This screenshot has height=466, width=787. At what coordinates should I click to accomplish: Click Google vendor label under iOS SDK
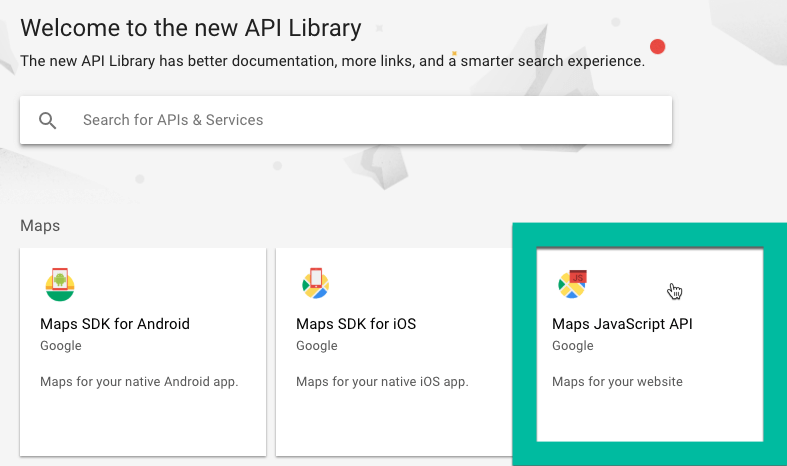click(x=317, y=346)
